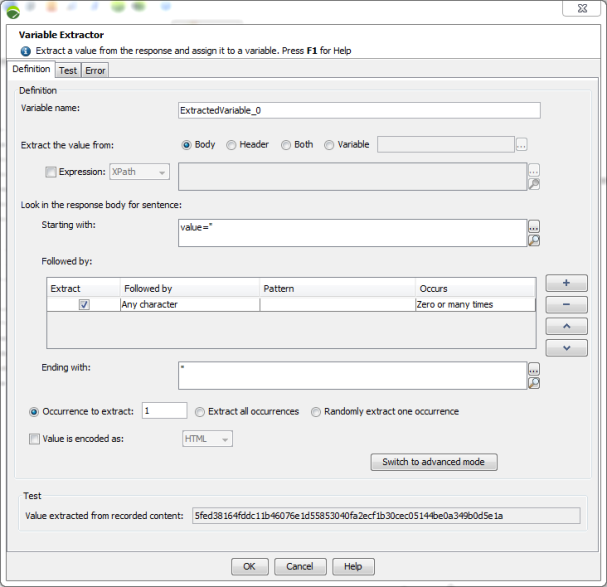The height and width of the screenshot is (587, 607).
Task: Click the Pattern column header
Action: [x=338, y=288]
